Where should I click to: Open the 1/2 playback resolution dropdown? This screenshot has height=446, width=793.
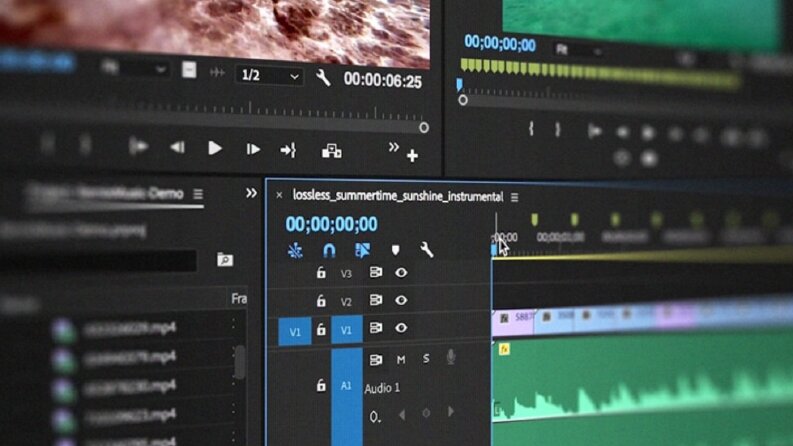click(269, 76)
